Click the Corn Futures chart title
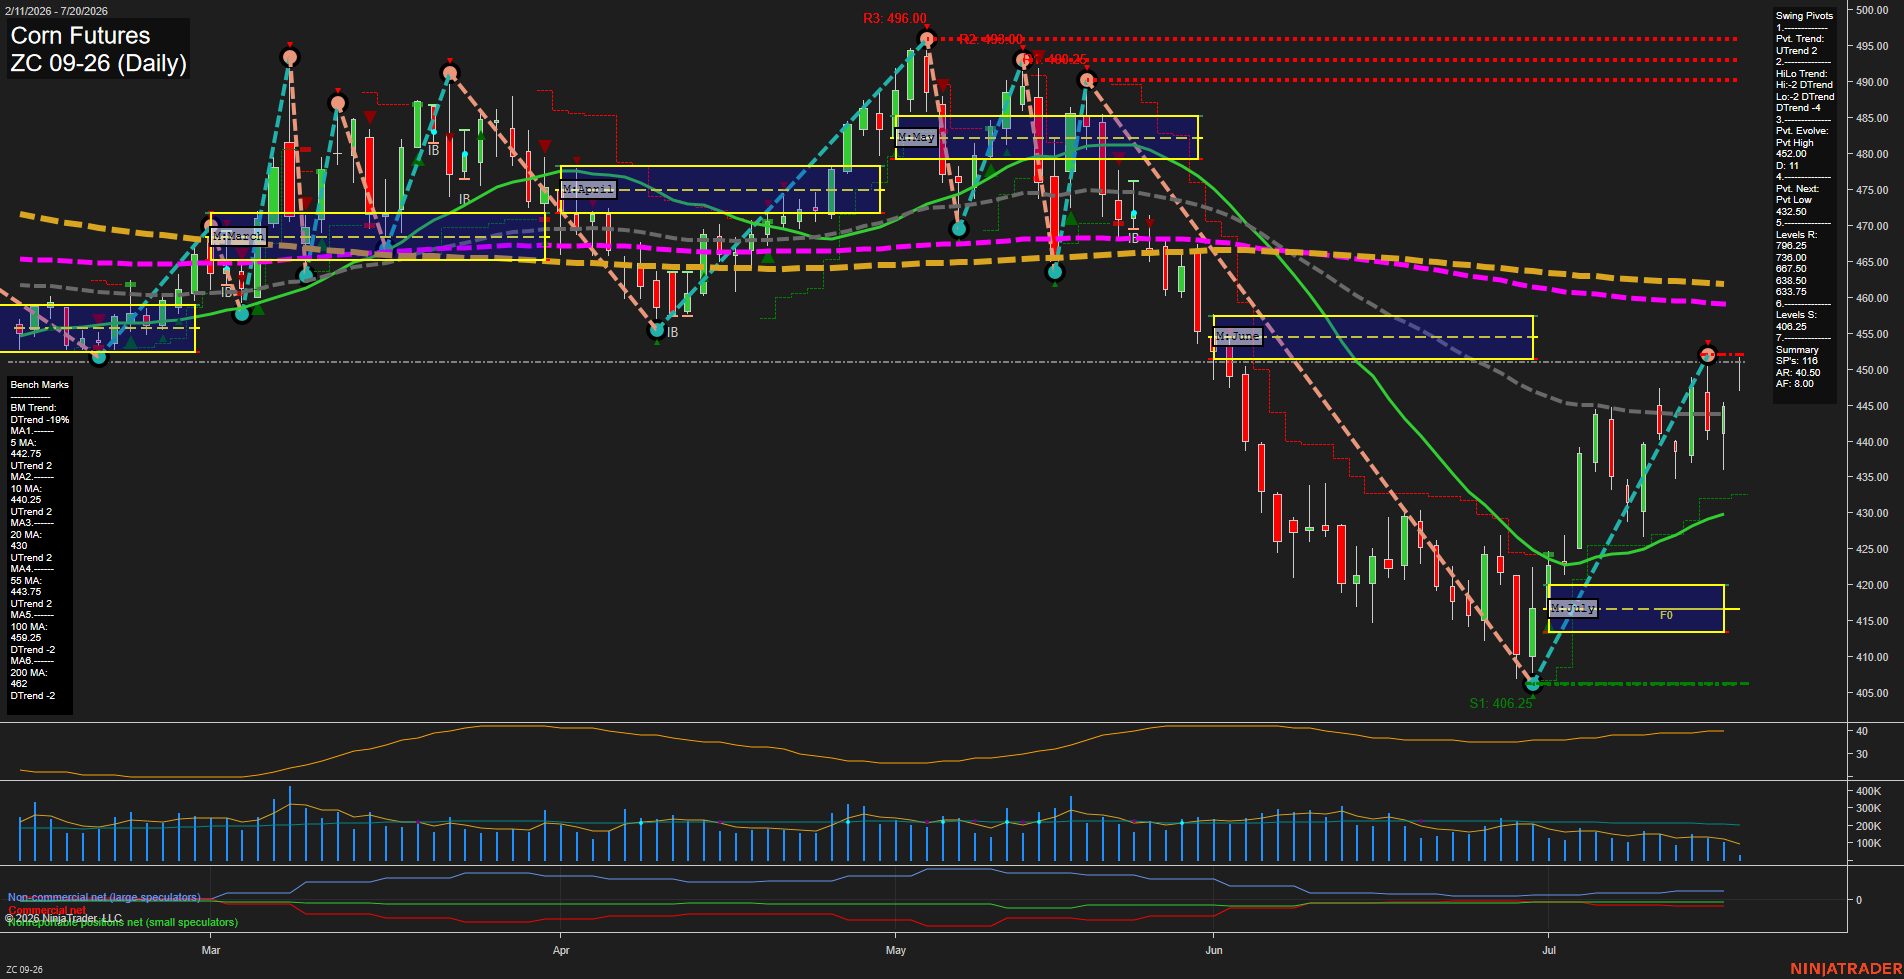 tap(80, 35)
